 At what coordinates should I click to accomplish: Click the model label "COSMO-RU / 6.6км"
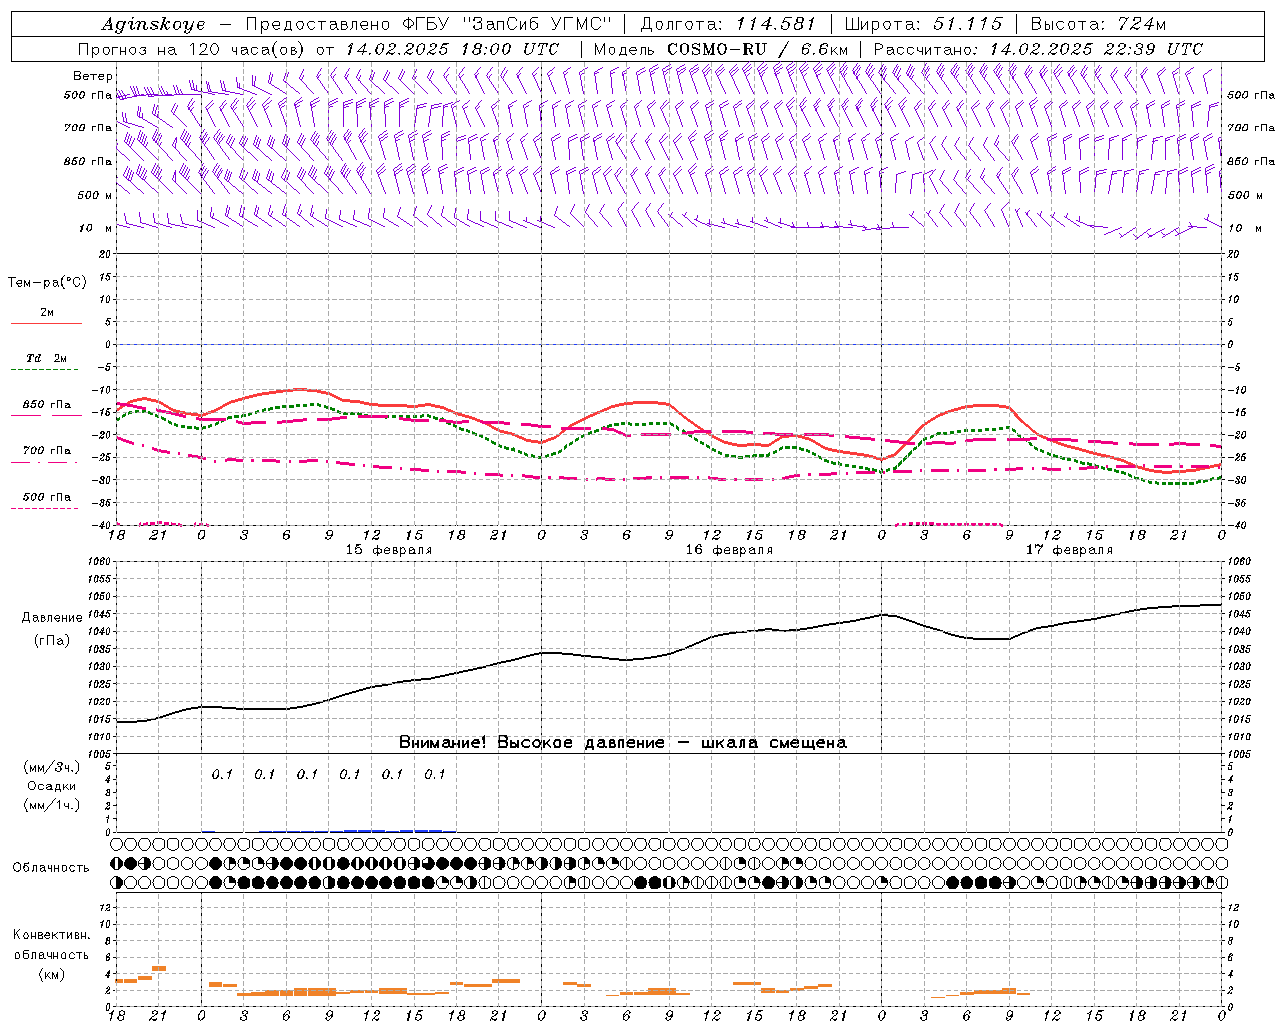(x=758, y=49)
